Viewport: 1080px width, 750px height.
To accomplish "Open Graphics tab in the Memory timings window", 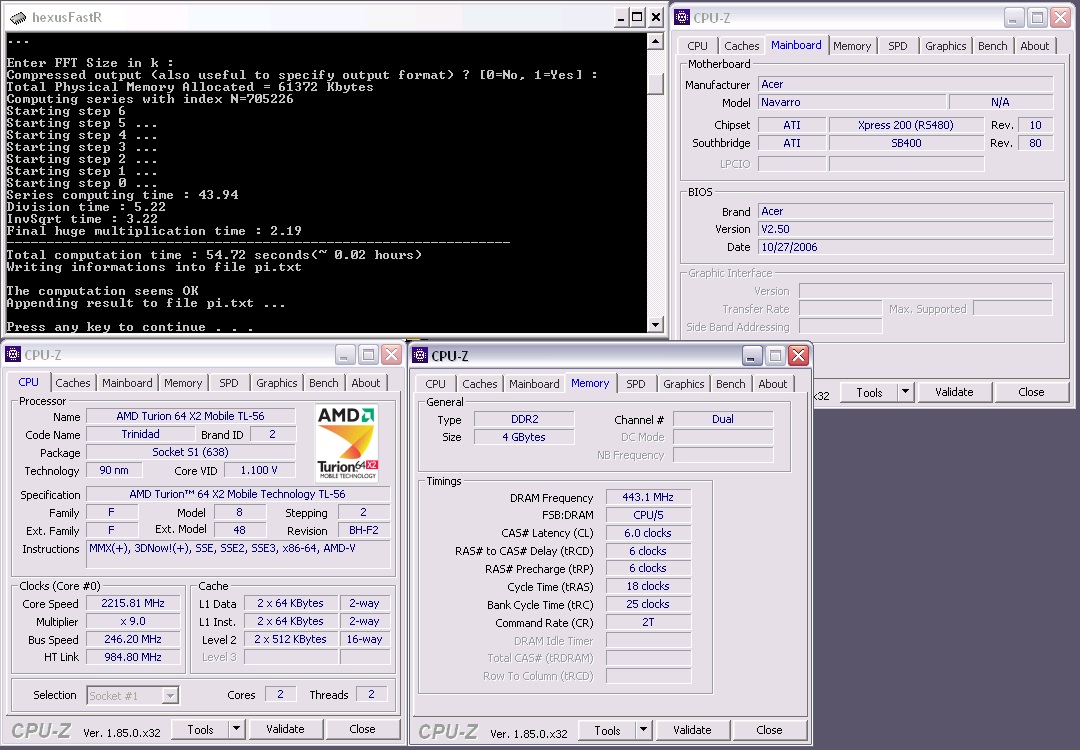I will pyautogui.click(x=684, y=384).
